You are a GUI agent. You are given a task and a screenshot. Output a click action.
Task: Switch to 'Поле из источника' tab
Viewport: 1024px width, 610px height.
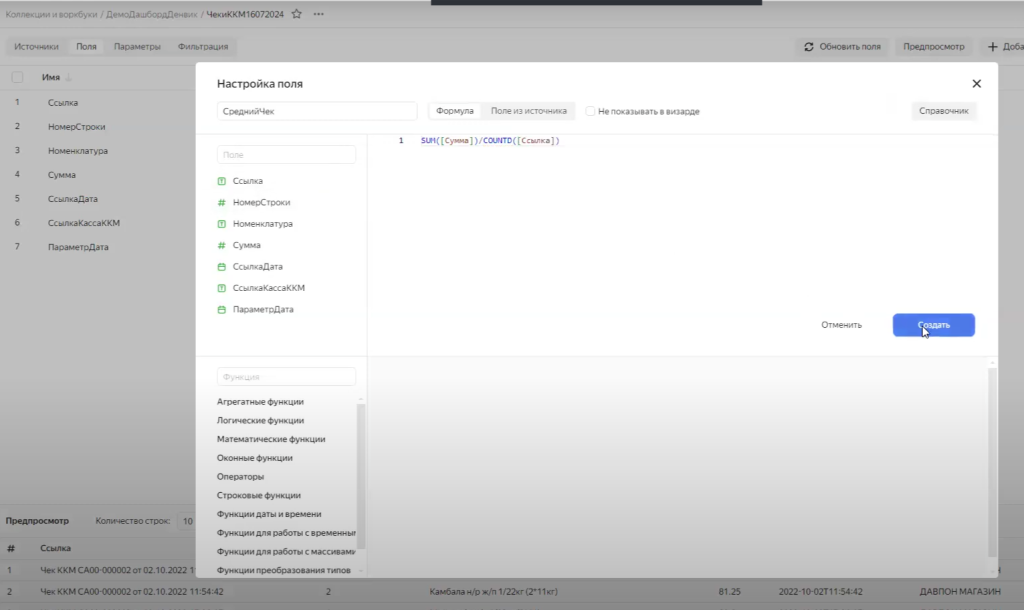pyautogui.click(x=528, y=111)
